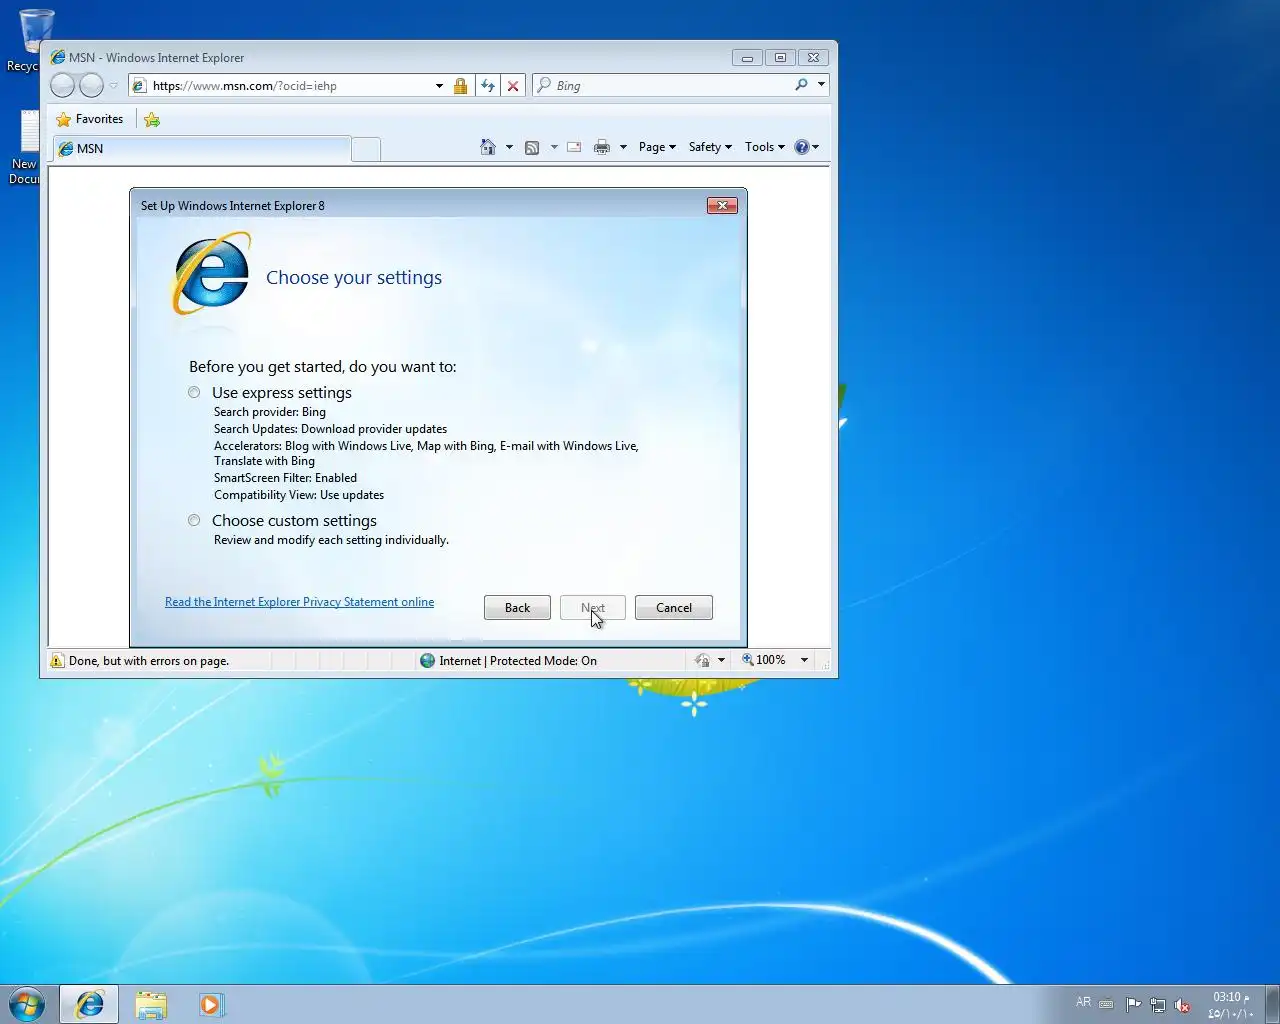Stop page loading with the red X
This screenshot has width=1280, height=1024.
click(x=513, y=86)
